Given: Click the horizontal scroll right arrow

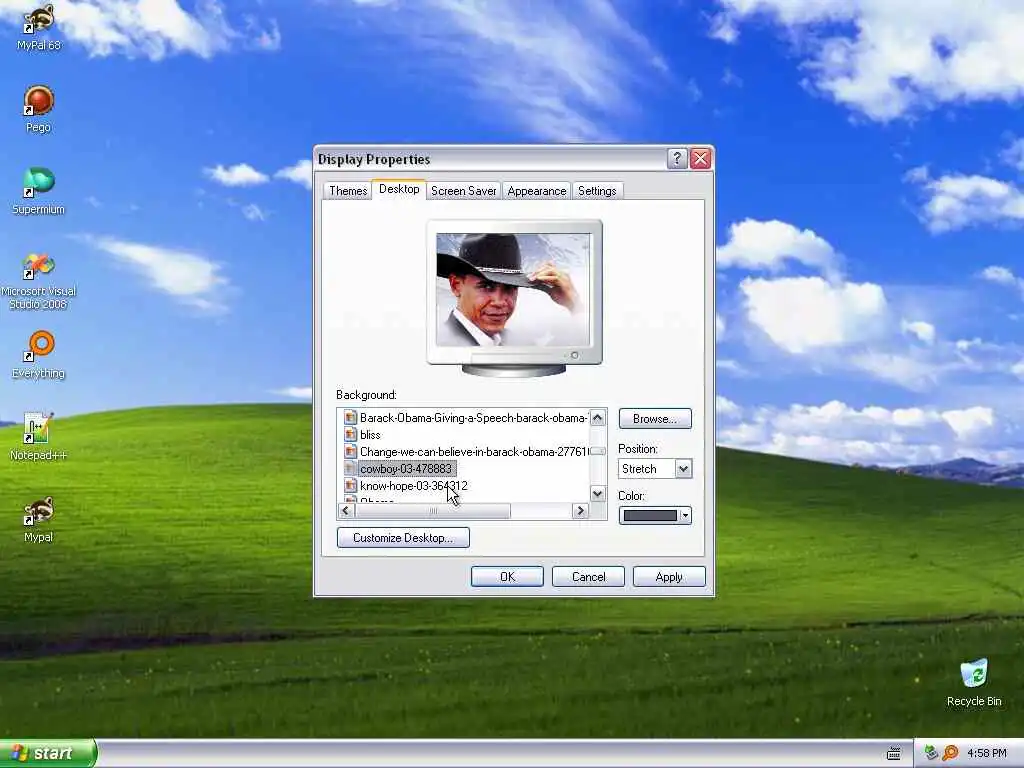Looking at the screenshot, I should (580, 511).
